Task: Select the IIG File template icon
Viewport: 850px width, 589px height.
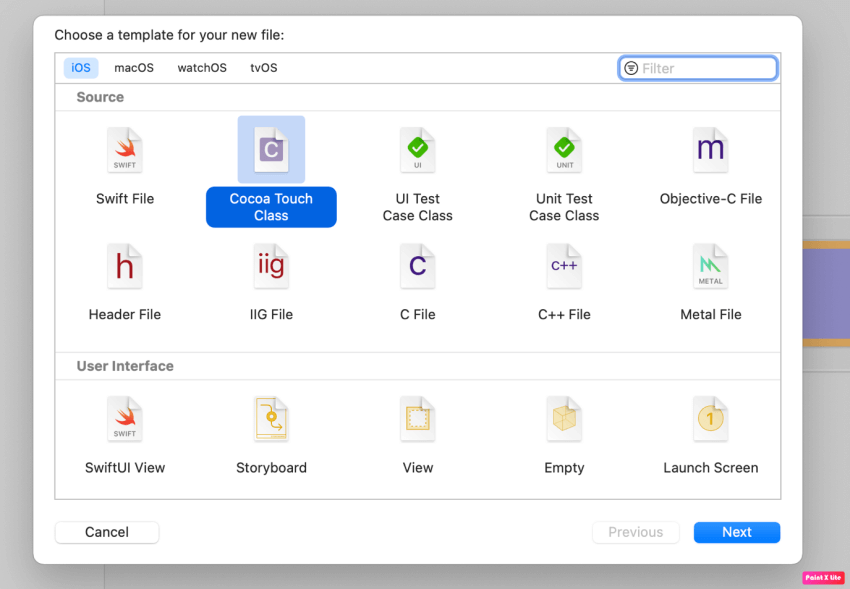Action: 271,266
